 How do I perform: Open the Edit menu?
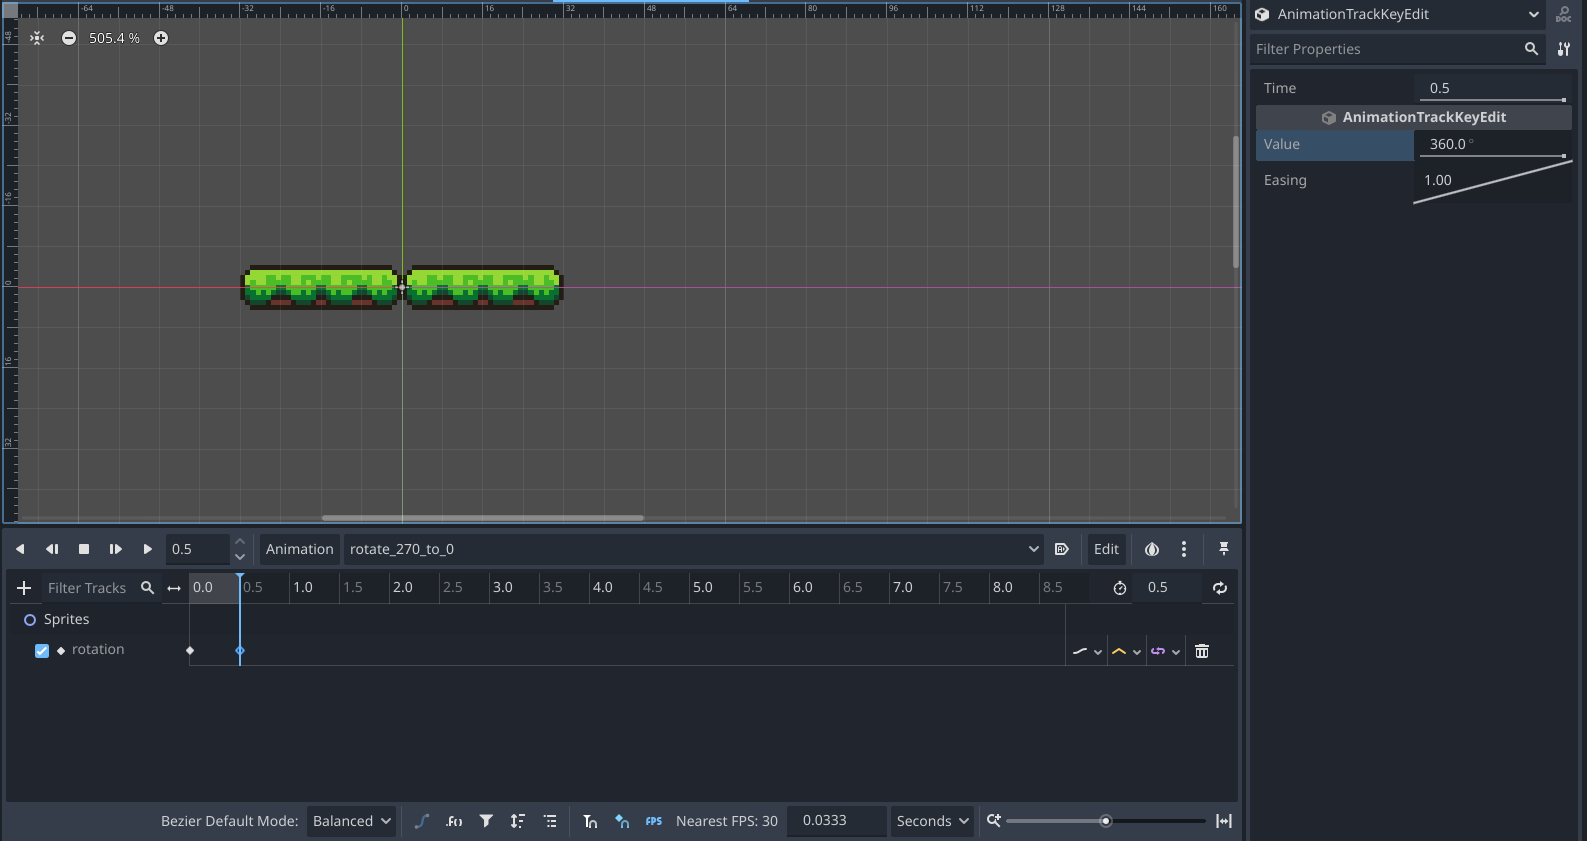pyautogui.click(x=1106, y=549)
